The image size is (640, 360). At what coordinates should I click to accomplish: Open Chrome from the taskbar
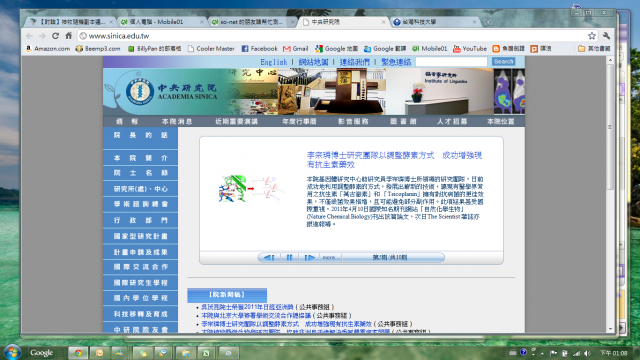(x=78, y=353)
